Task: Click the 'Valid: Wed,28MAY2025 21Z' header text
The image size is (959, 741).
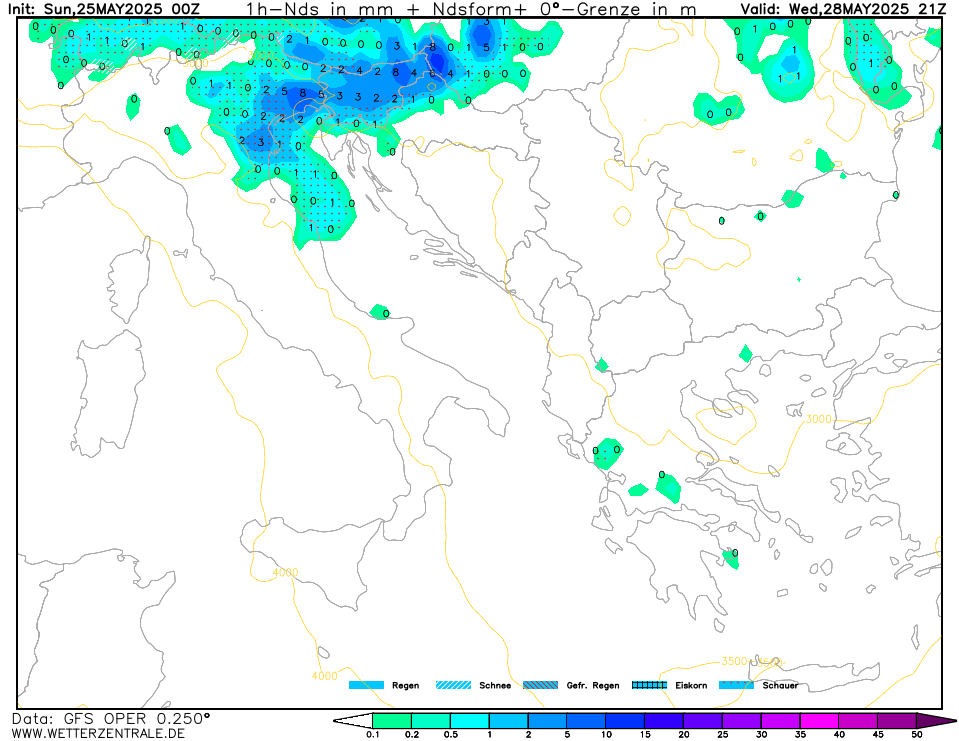Action: [x=843, y=9]
